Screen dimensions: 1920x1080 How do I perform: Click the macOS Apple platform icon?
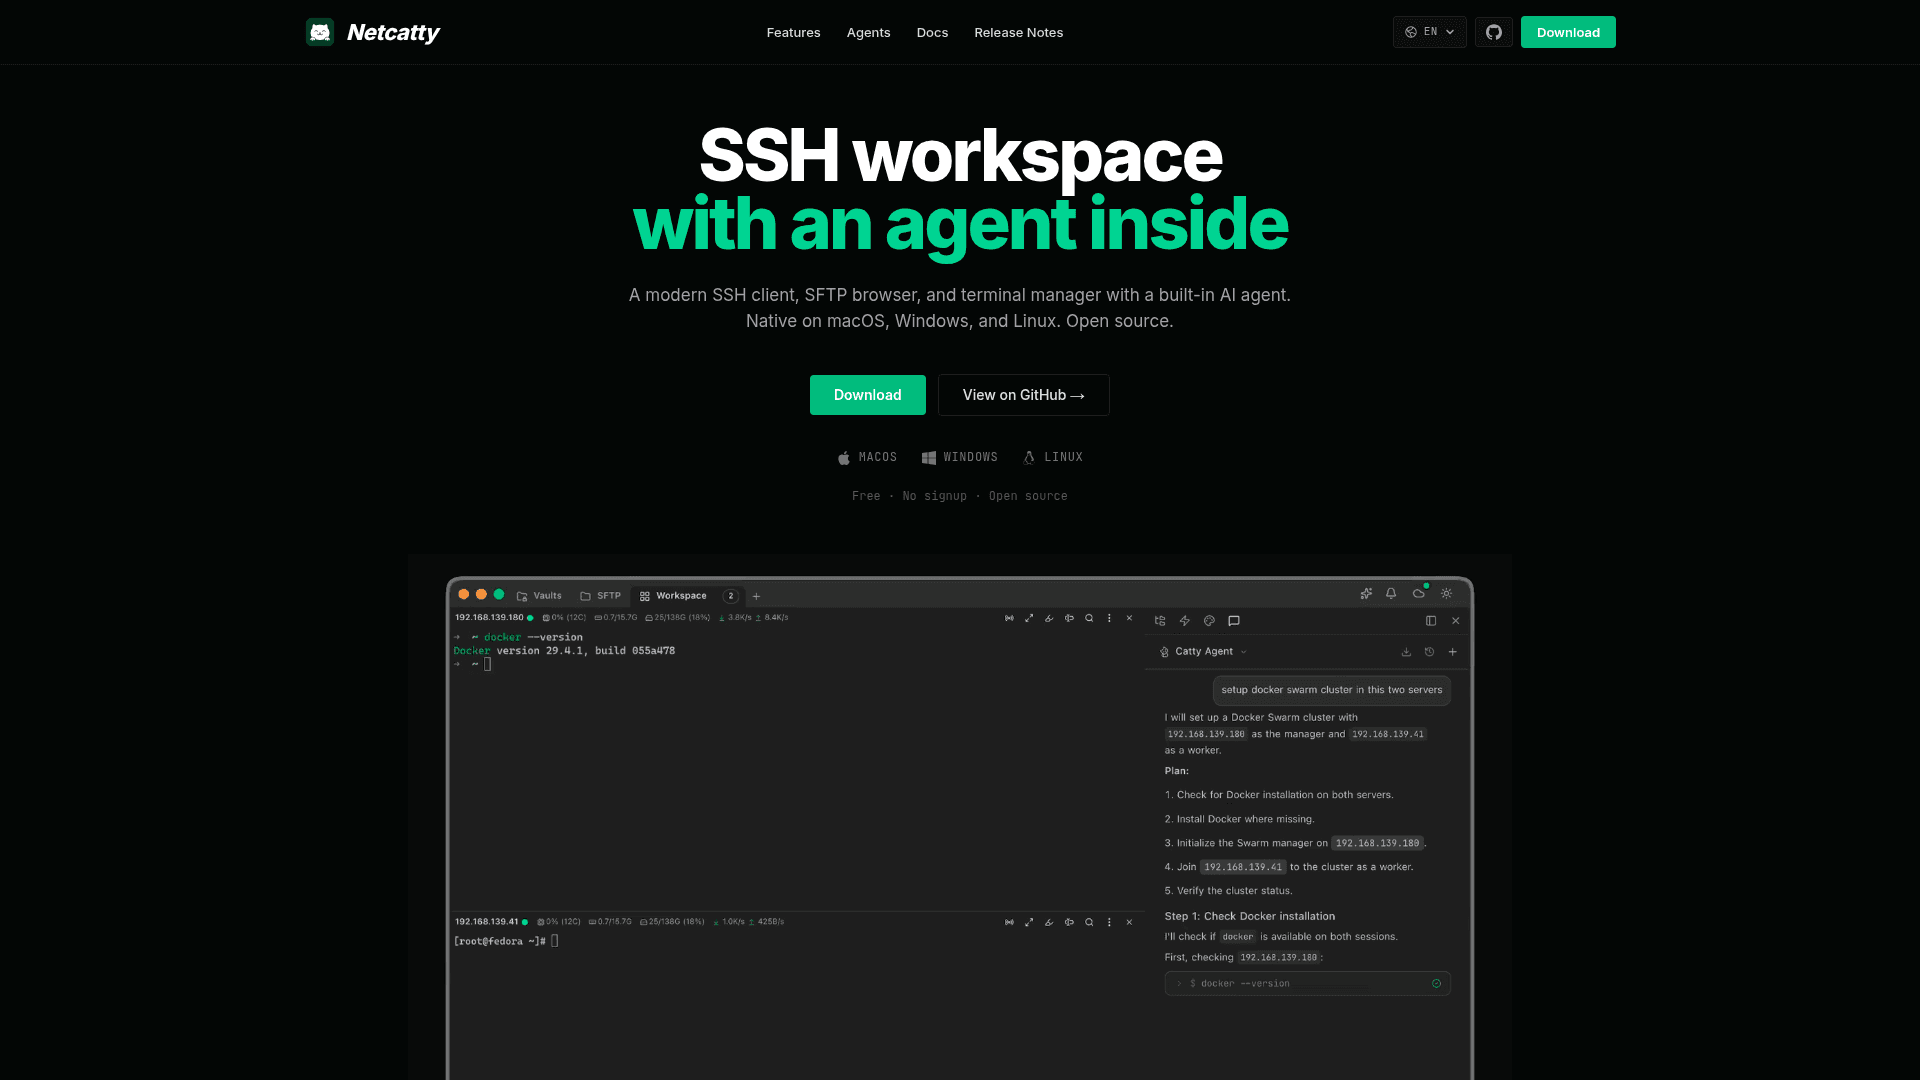pos(844,457)
